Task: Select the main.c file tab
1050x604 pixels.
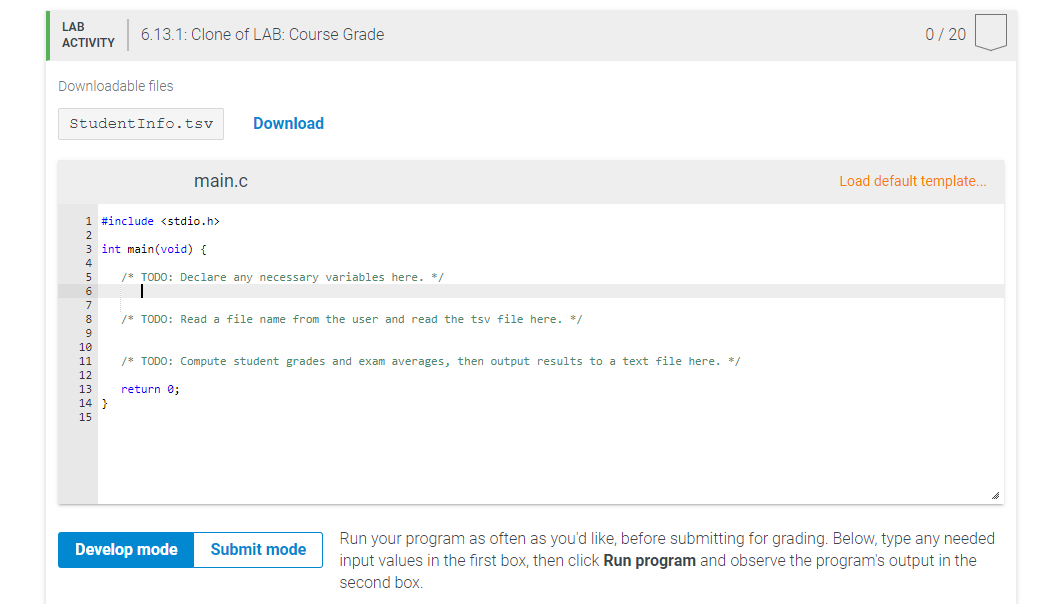Action: (x=221, y=181)
